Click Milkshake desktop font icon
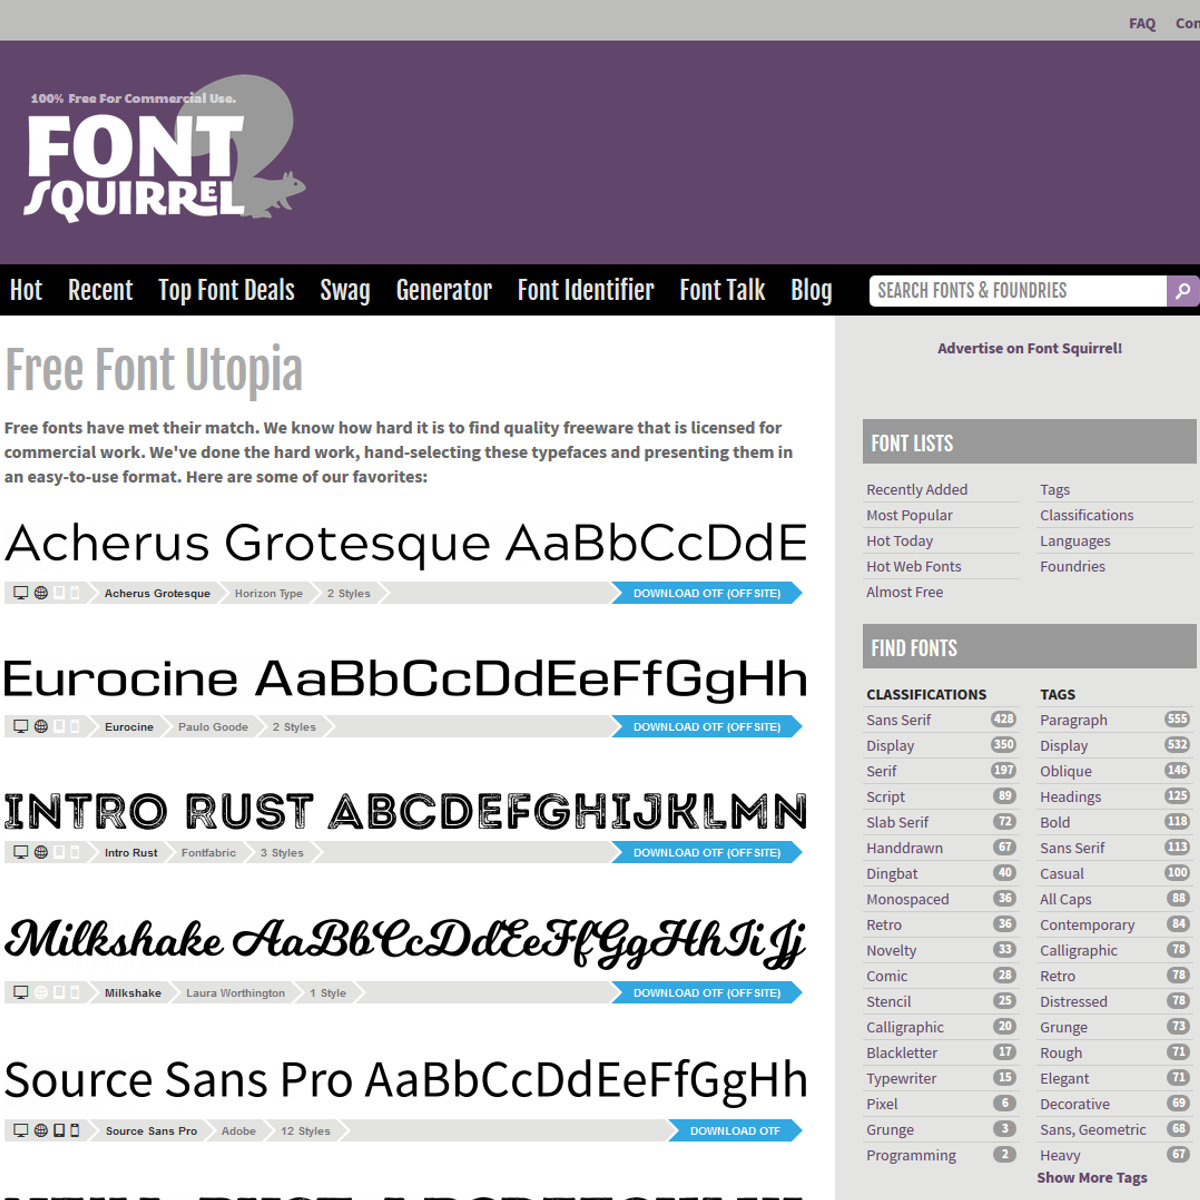The image size is (1200, 1200). click(x=20, y=993)
